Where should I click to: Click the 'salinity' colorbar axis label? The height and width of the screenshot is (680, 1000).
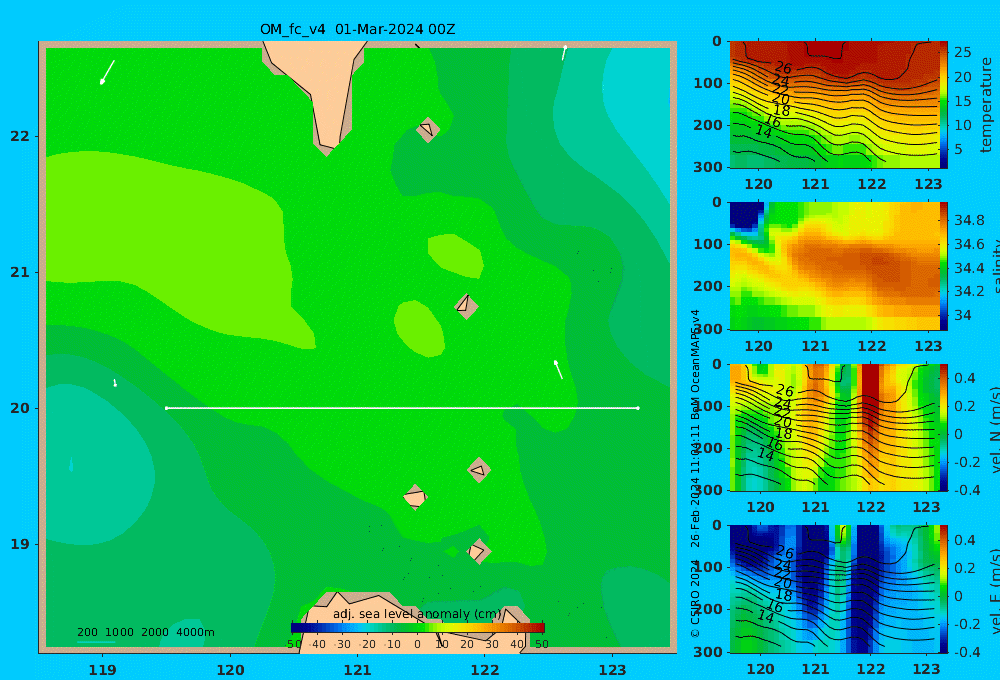[995, 266]
